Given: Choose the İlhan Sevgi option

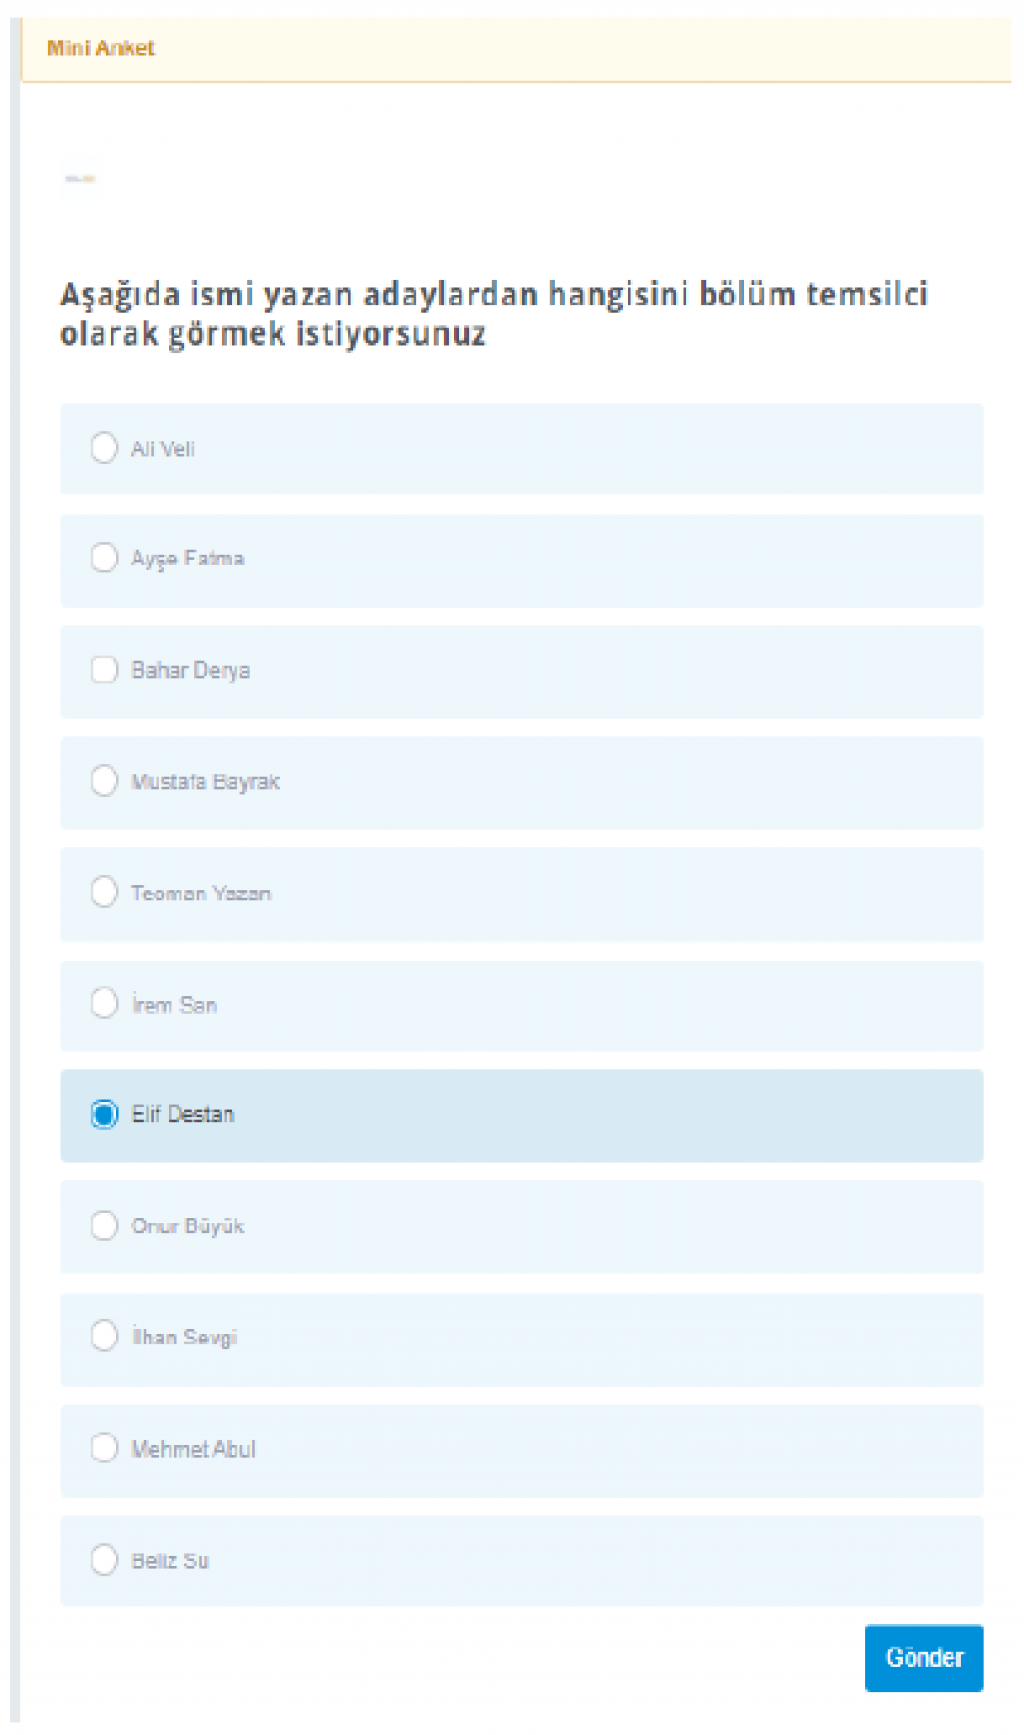Looking at the screenshot, I should [x=104, y=1336].
